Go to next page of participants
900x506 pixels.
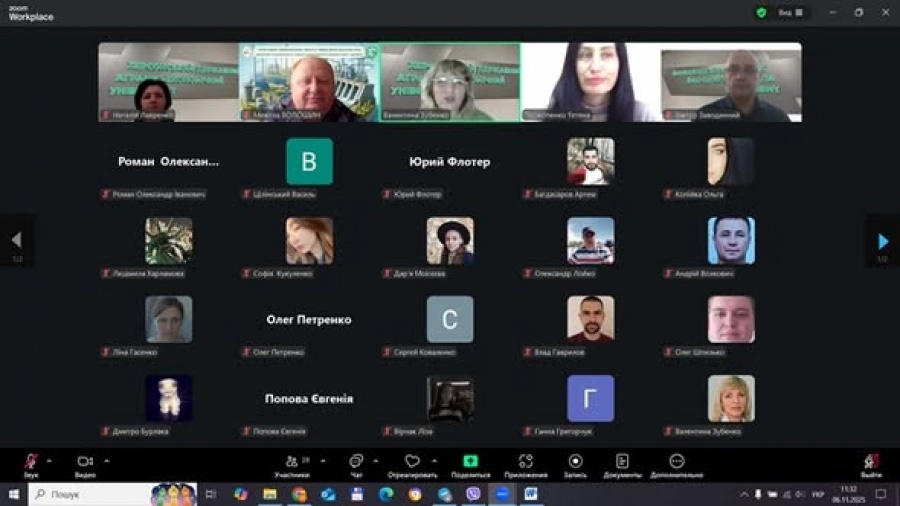click(x=882, y=241)
